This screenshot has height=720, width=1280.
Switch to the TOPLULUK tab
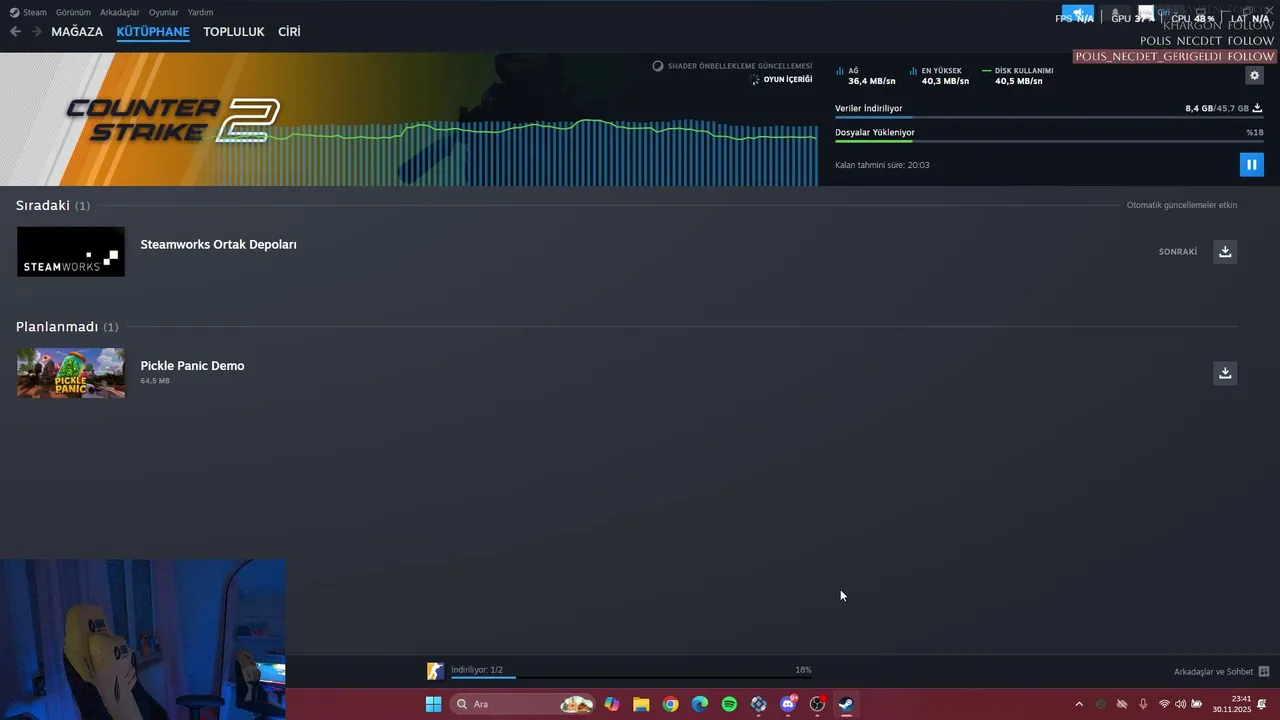pyautogui.click(x=234, y=32)
